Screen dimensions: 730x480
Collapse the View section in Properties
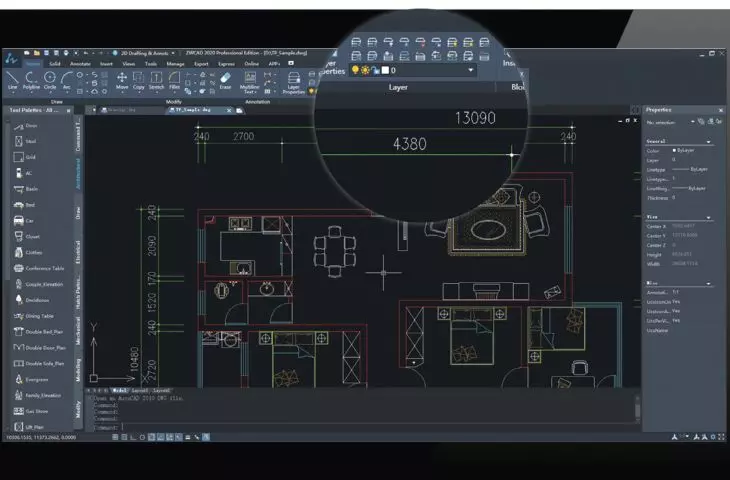(709, 217)
